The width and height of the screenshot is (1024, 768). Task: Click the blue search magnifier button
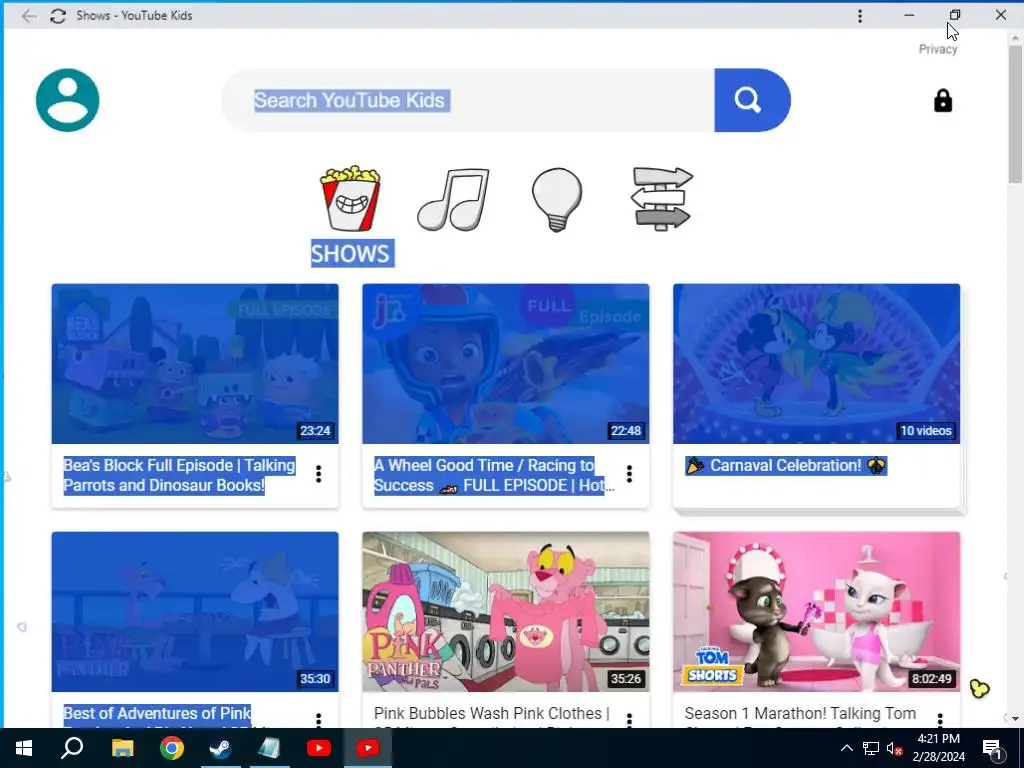[752, 100]
